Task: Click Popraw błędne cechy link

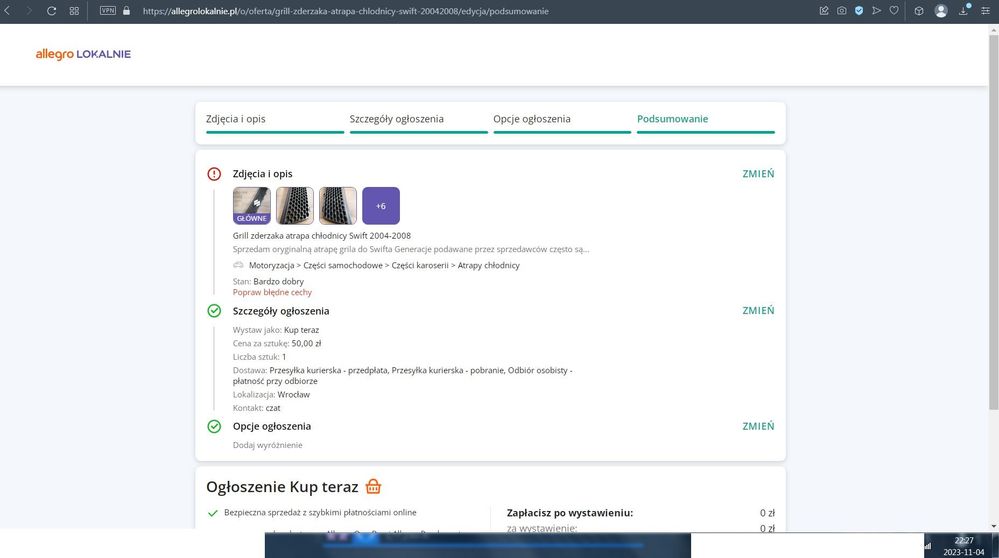Action: [272, 292]
